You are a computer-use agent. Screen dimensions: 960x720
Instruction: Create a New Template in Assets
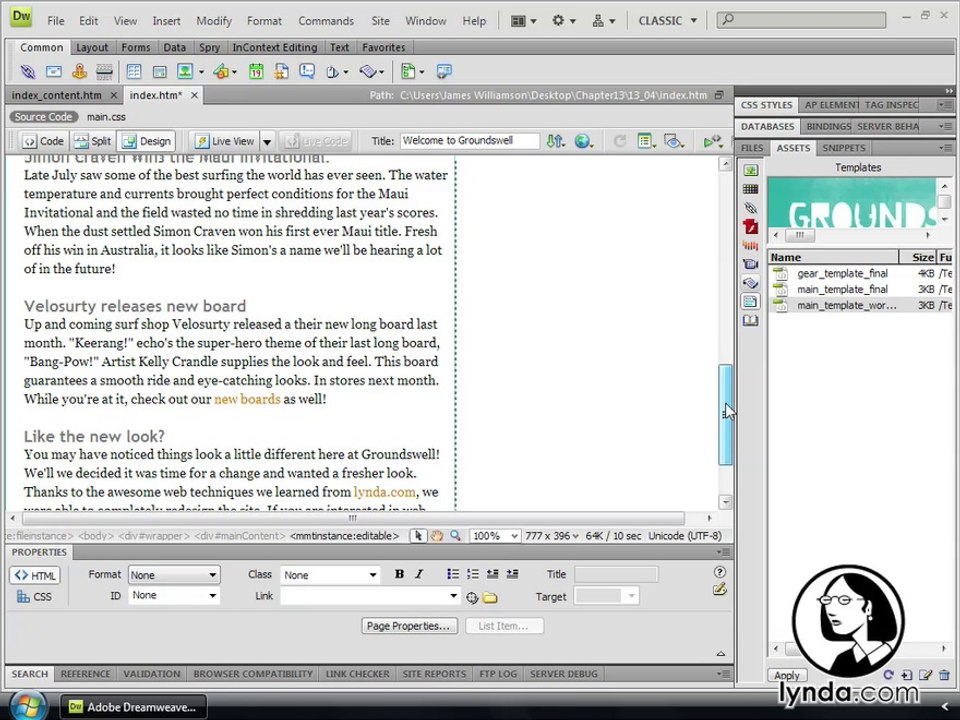907,675
